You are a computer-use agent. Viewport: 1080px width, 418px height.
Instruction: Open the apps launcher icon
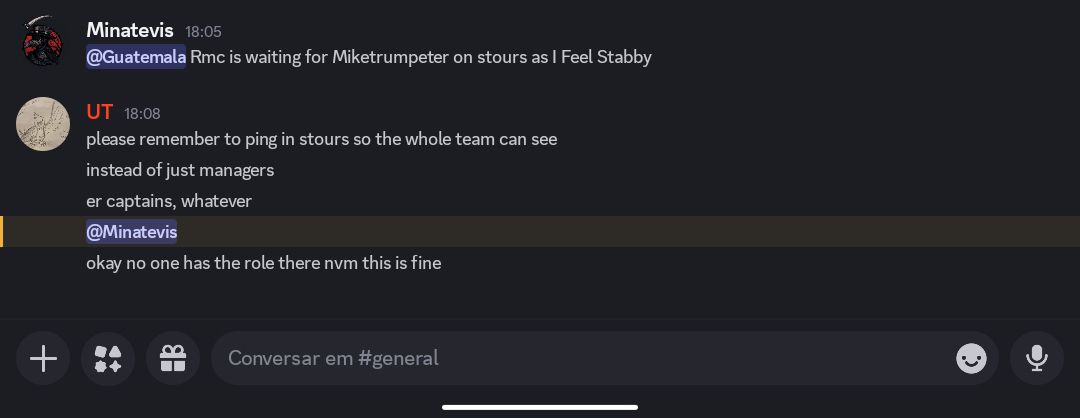click(x=107, y=358)
